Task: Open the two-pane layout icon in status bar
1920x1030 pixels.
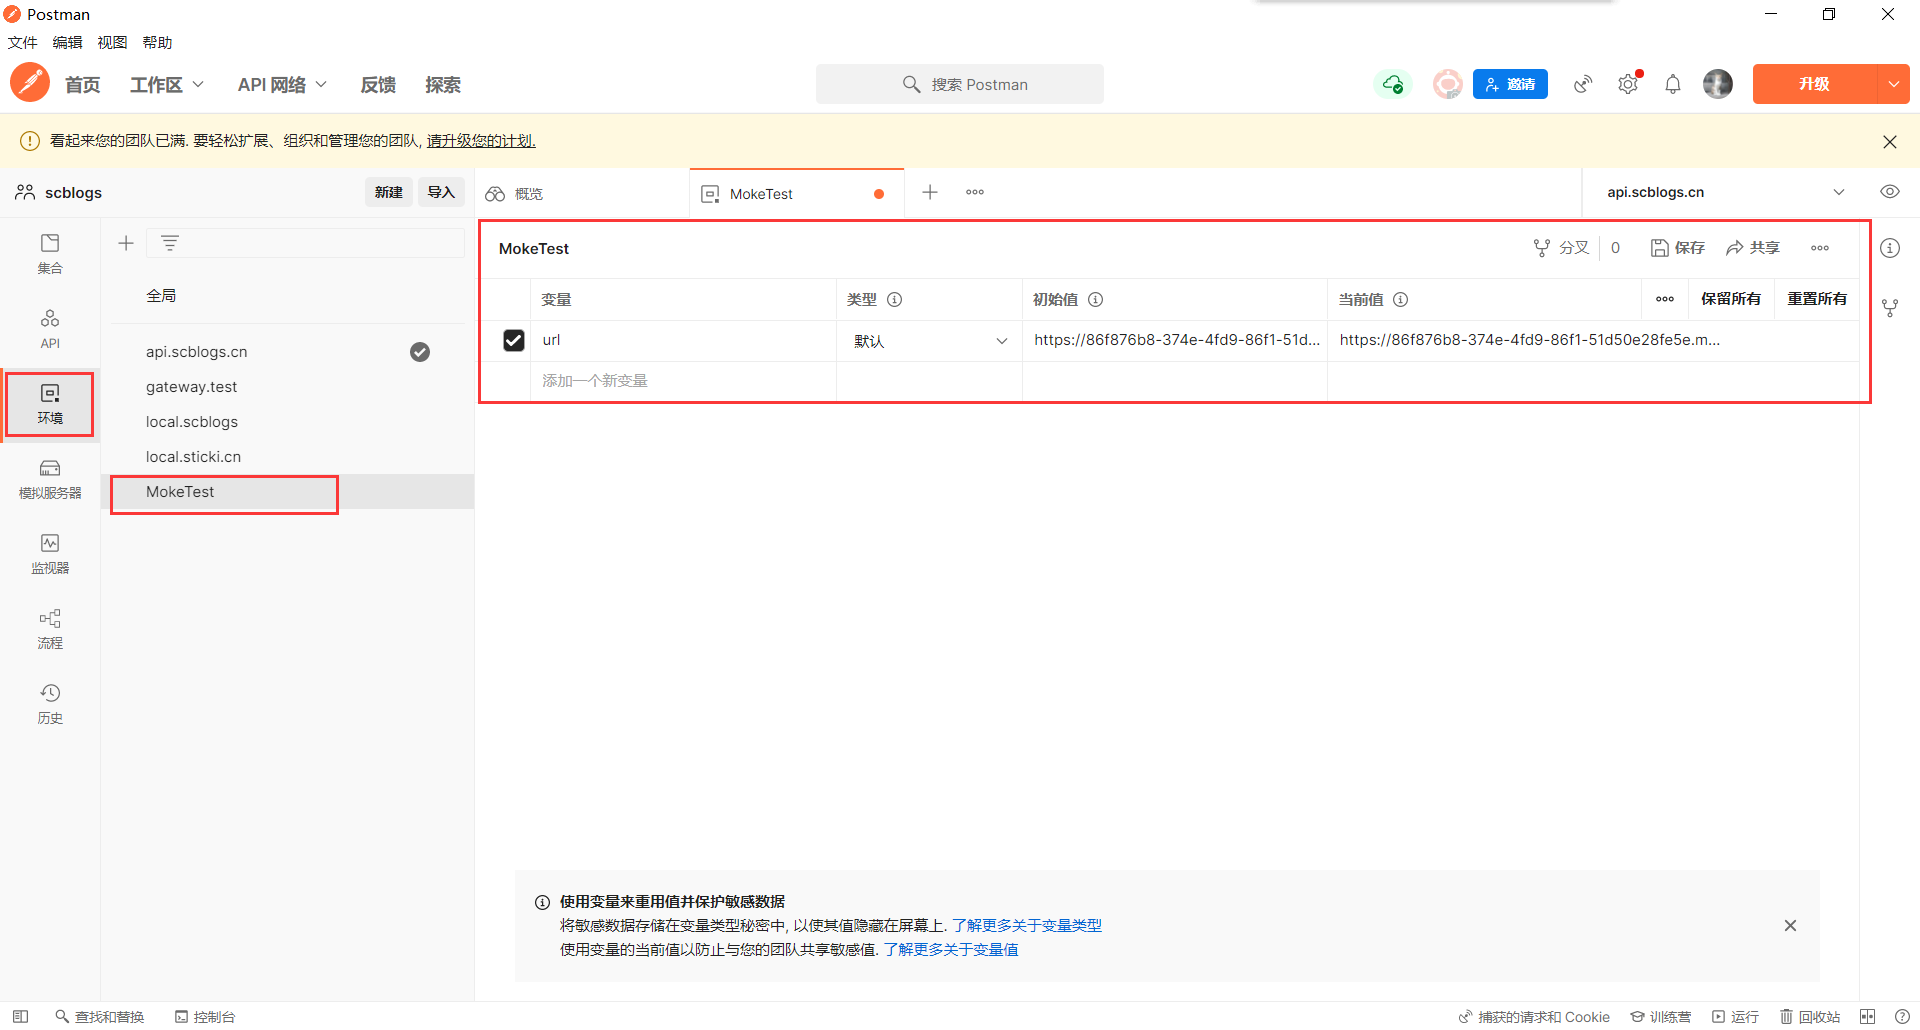Action: [1868, 1016]
